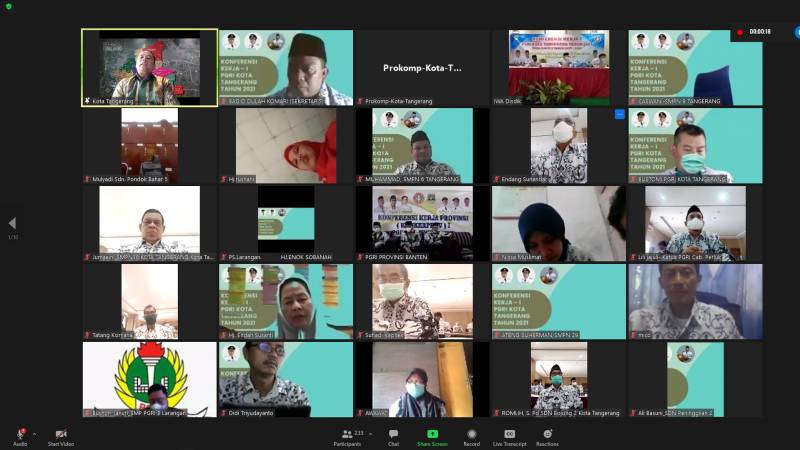Expand the Participants options caret
Screen dimensions: 800x450
click(x=372, y=433)
